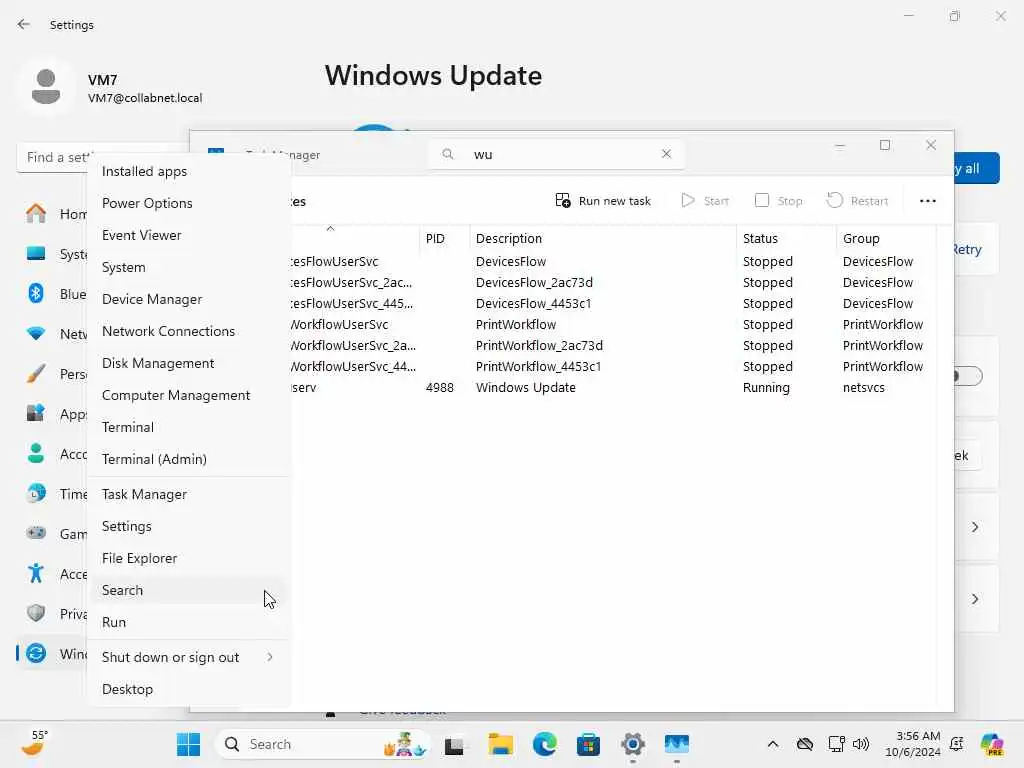
Task: Open Accounts icon in Settings sidebar
Action: pyautogui.click(x=36, y=453)
